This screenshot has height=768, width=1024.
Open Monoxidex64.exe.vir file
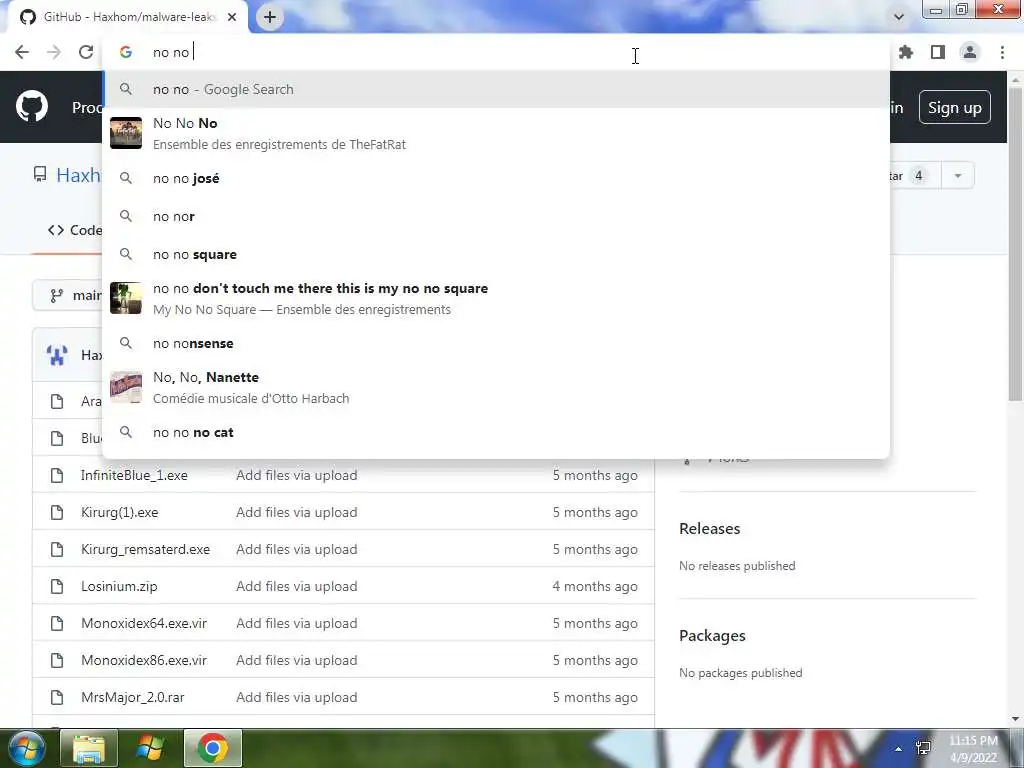[x=144, y=624]
